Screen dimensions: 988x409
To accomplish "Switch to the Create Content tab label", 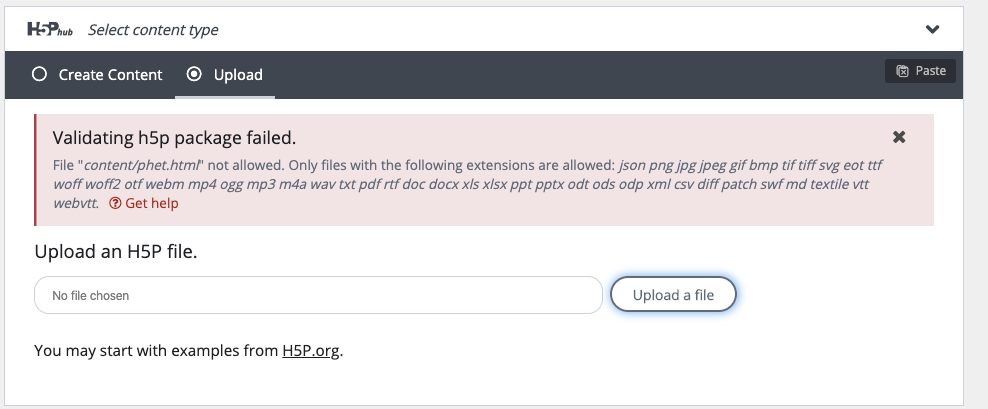I will coord(110,75).
